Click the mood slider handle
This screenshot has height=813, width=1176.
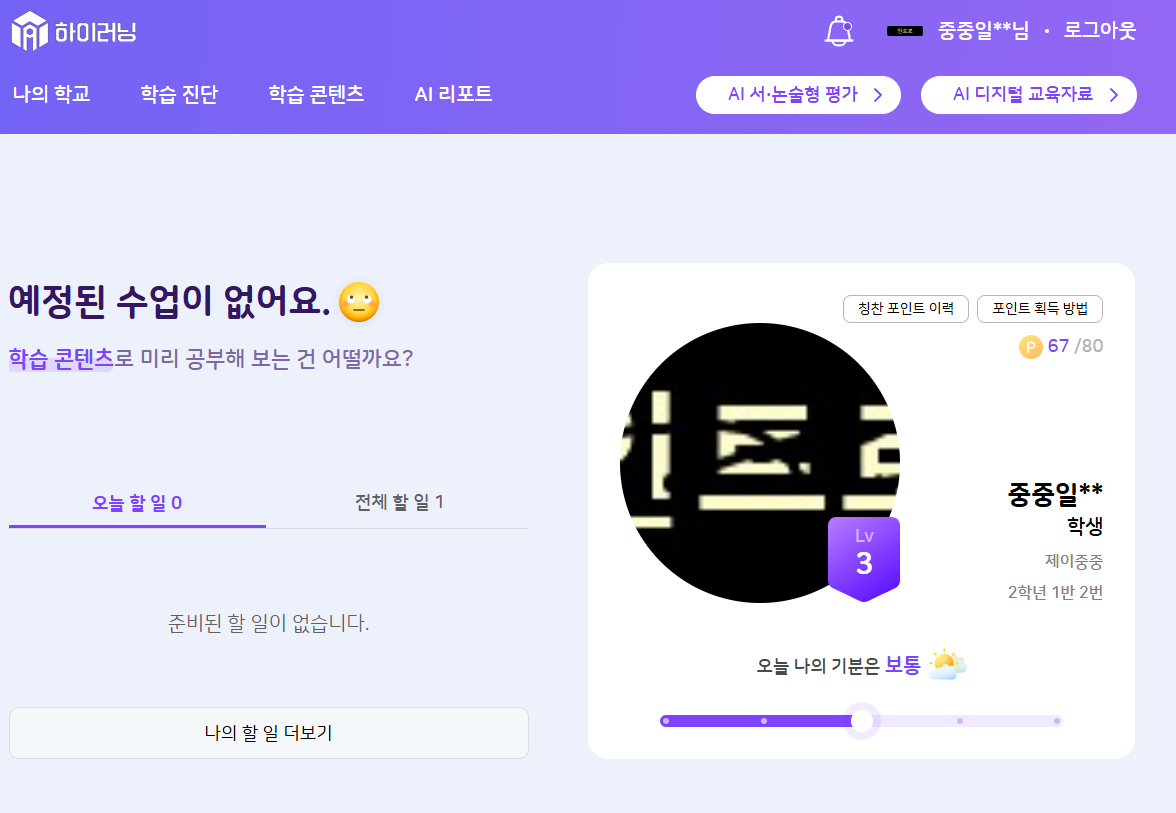(x=861, y=721)
